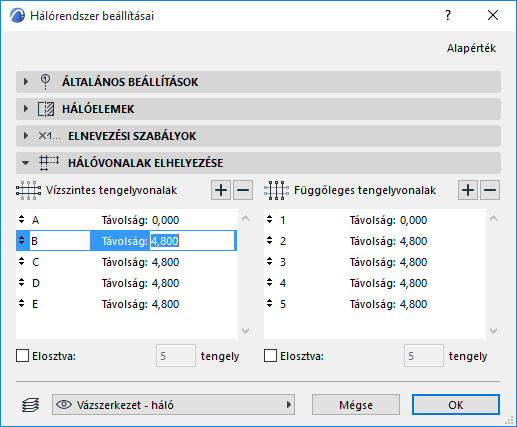This screenshot has width=517, height=427.
Task: Select the distance value of row D
Action: (x=166, y=283)
